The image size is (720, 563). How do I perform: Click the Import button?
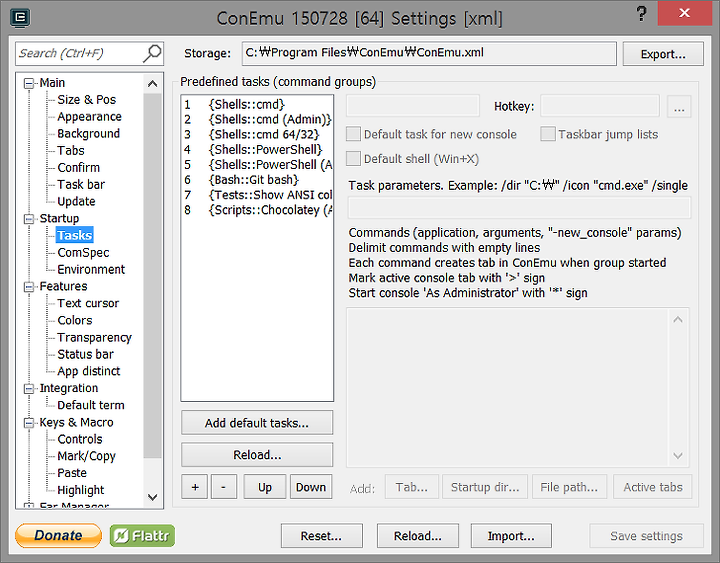coord(511,536)
